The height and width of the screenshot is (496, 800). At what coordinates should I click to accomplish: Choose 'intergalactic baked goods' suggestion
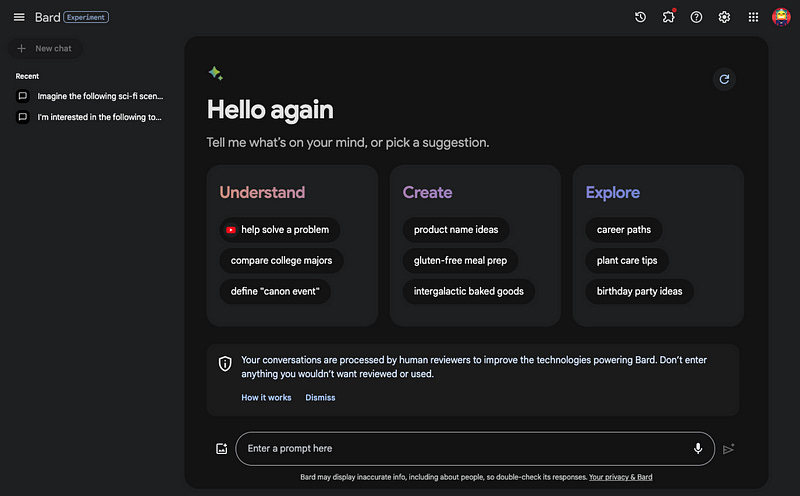coord(468,291)
